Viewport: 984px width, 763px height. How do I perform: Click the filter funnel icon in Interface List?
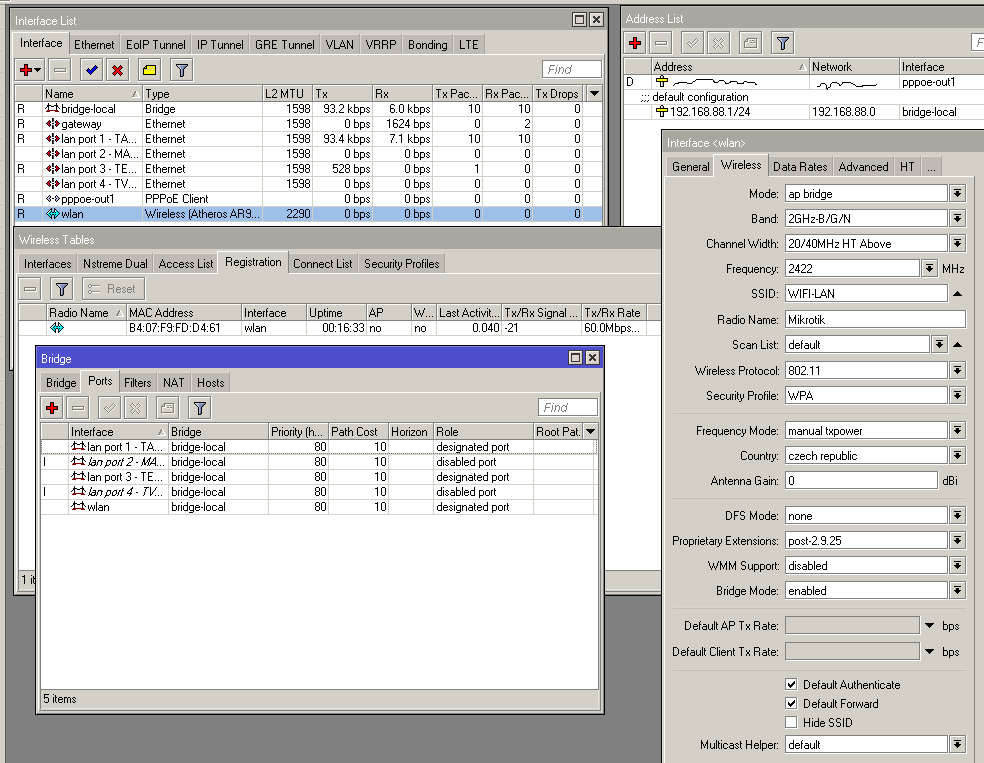(181, 70)
